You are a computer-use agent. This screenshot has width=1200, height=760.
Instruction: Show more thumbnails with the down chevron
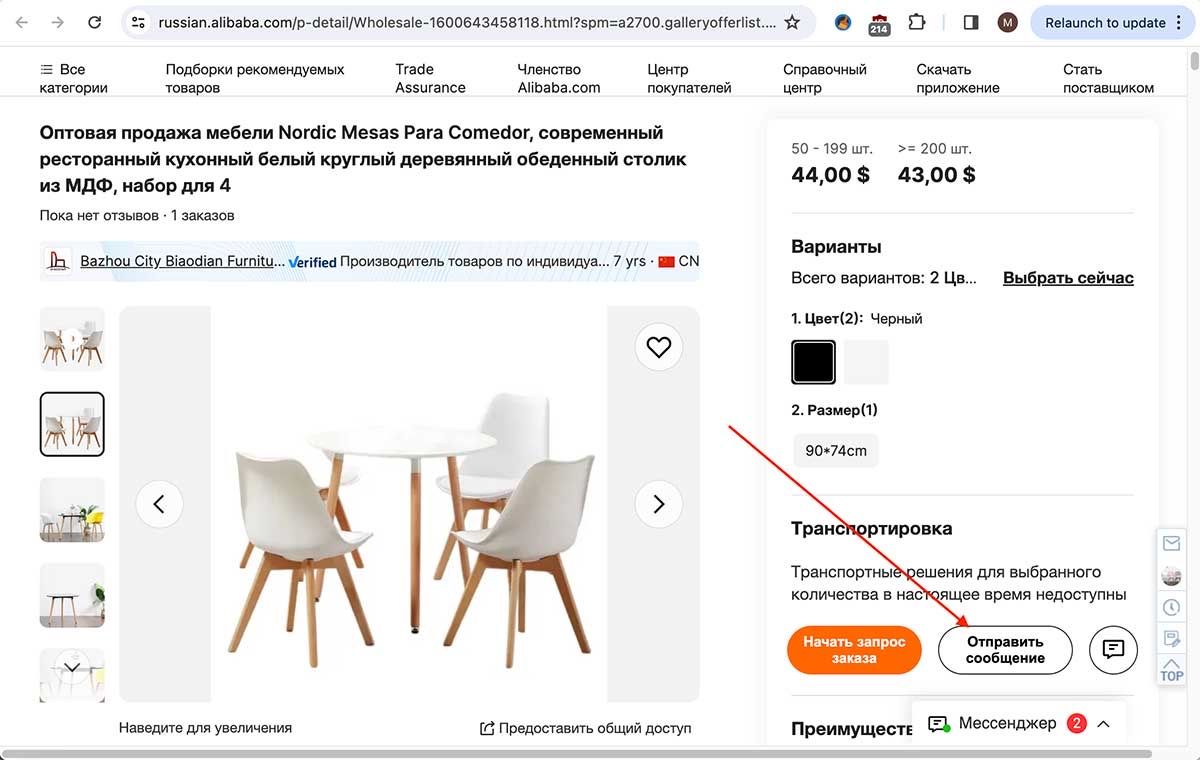coord(72,667)
